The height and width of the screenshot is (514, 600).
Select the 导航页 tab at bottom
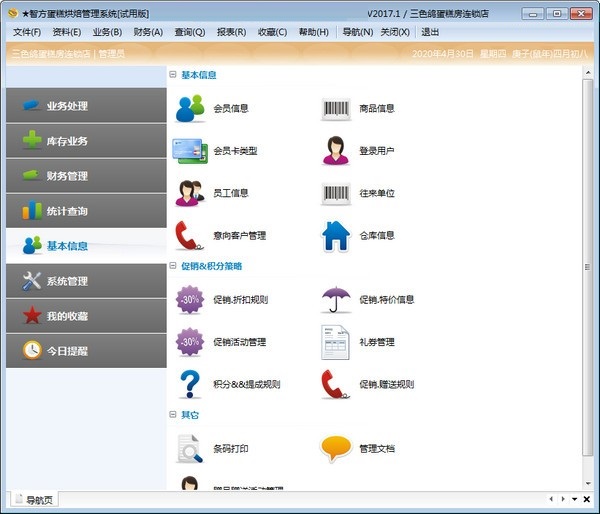[37, 499]
